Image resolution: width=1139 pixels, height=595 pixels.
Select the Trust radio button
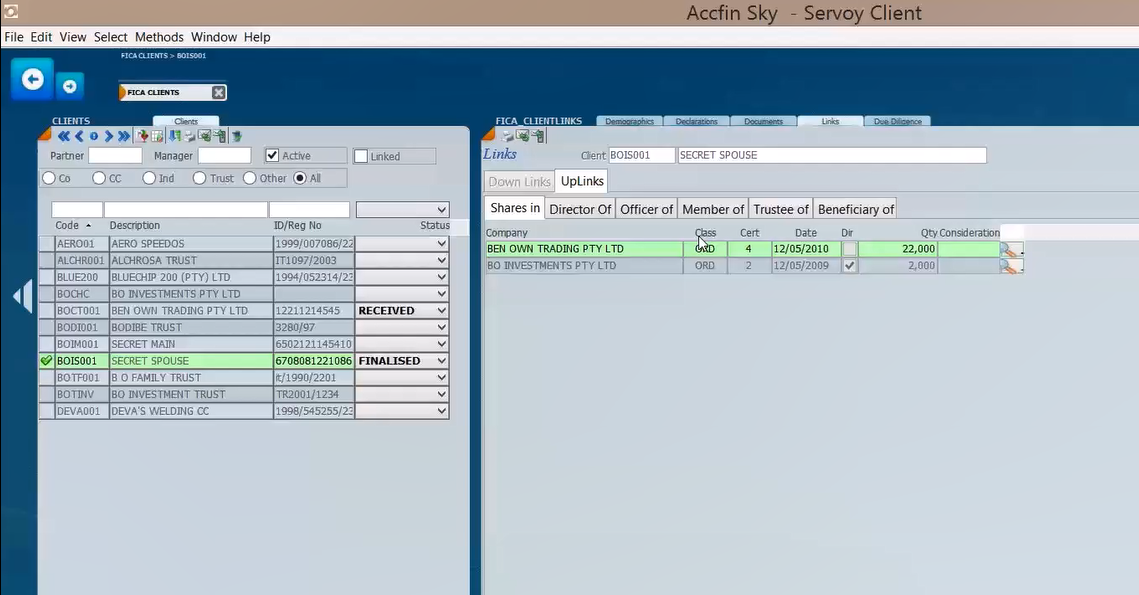tap(200, 178)
